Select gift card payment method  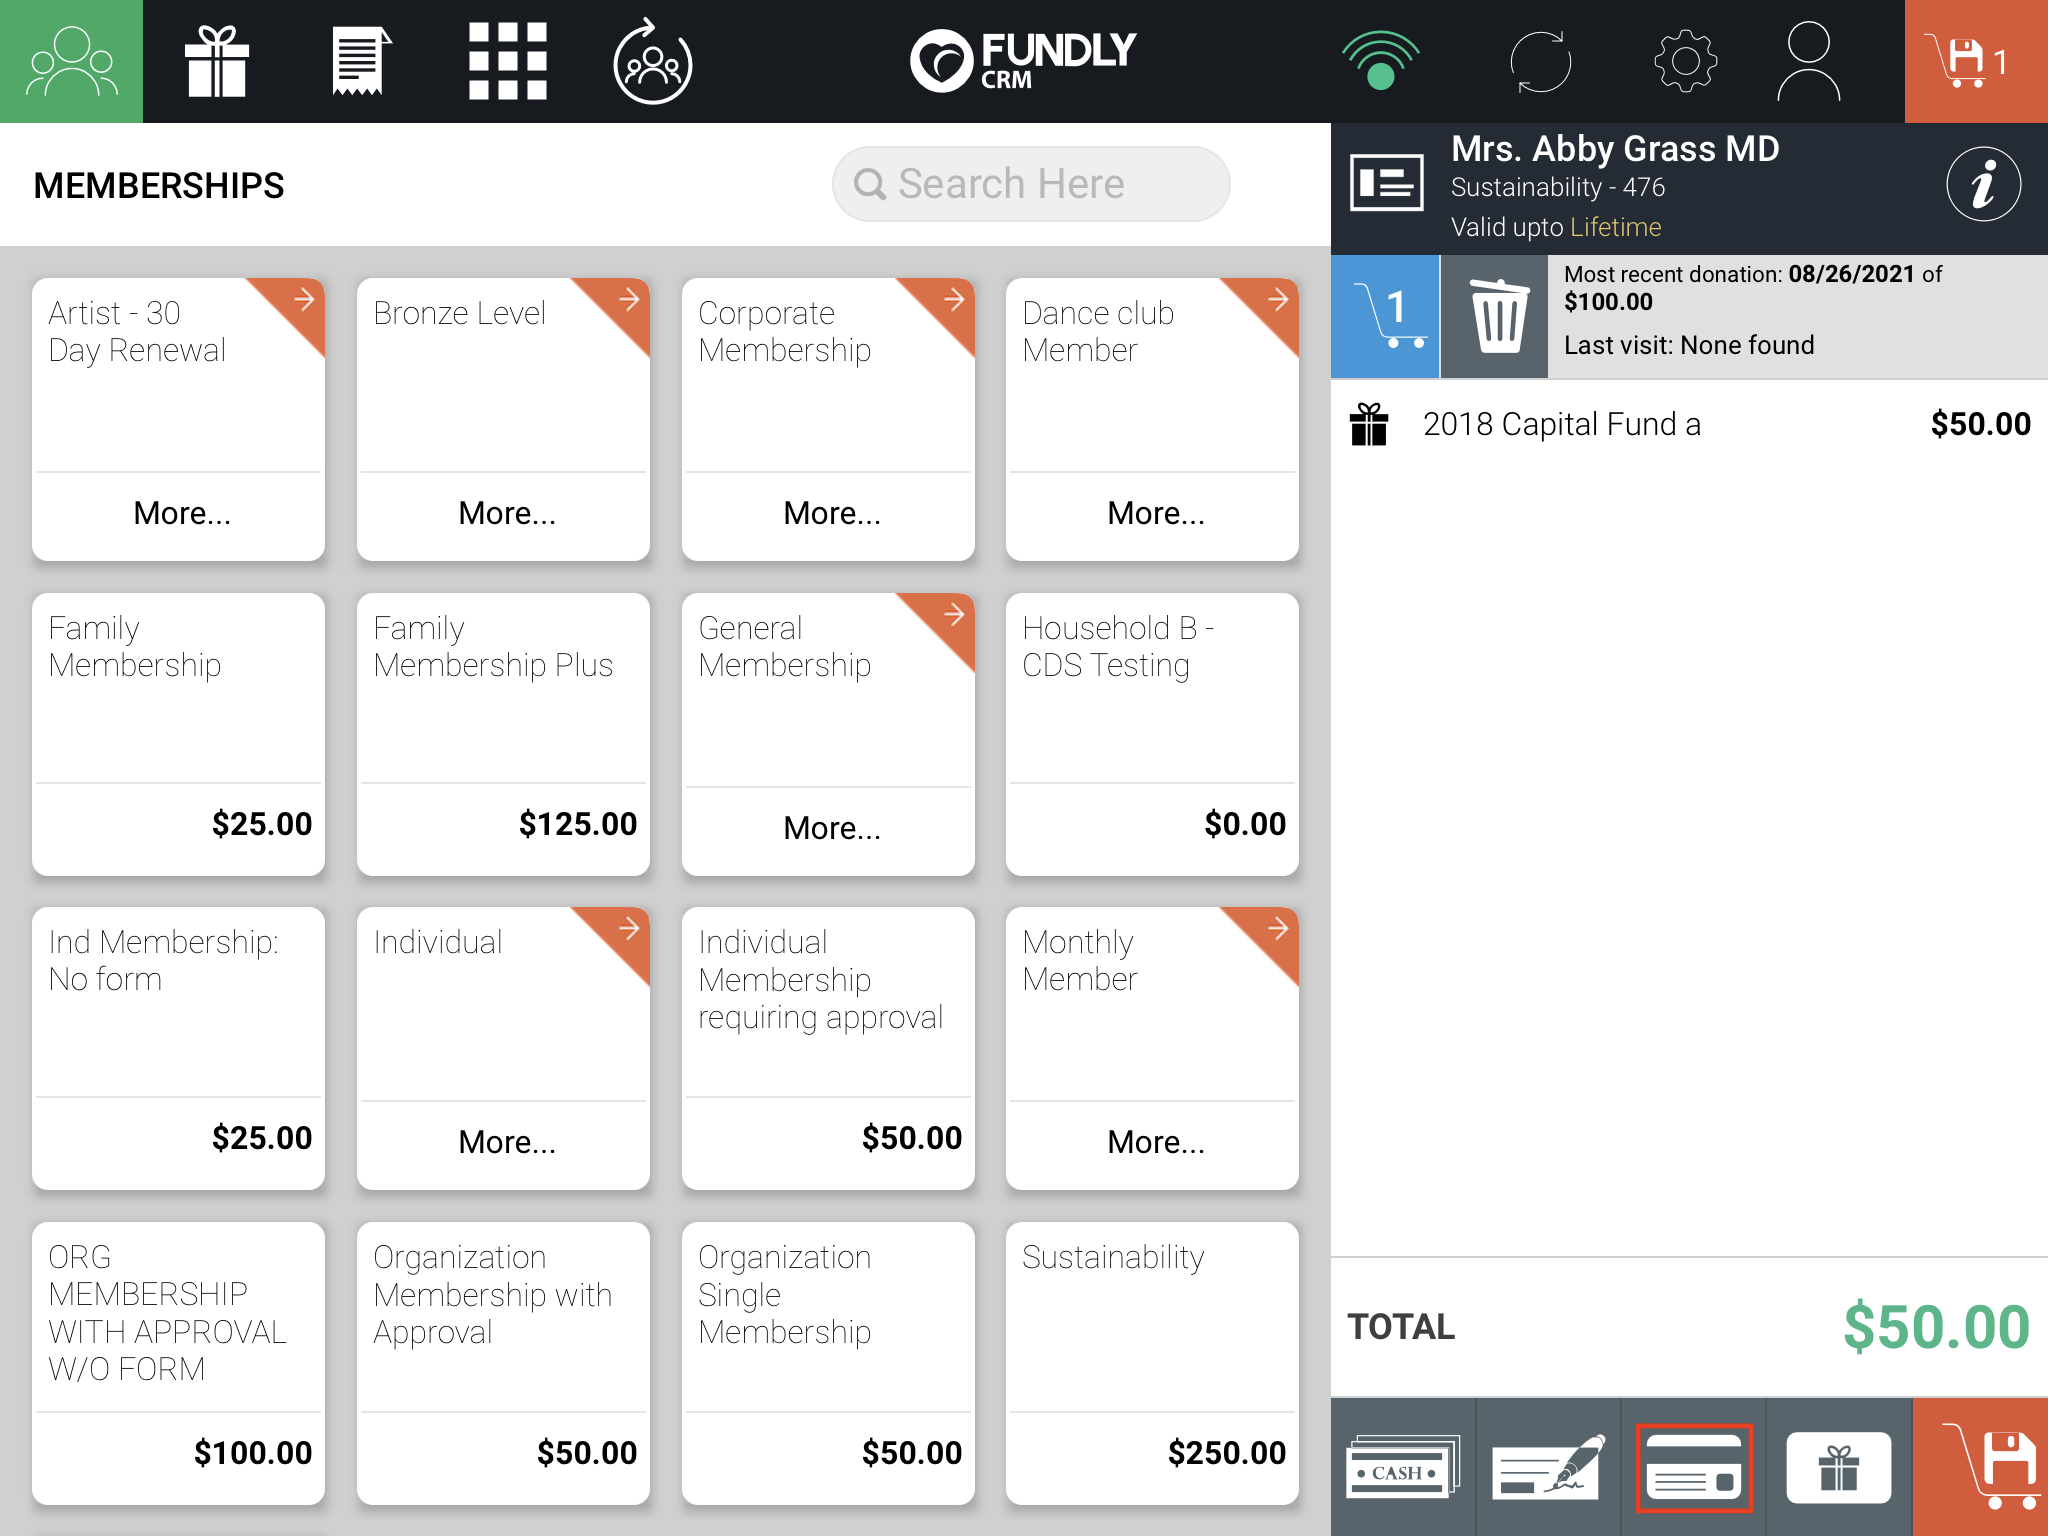click(x=1838, y=1467)
